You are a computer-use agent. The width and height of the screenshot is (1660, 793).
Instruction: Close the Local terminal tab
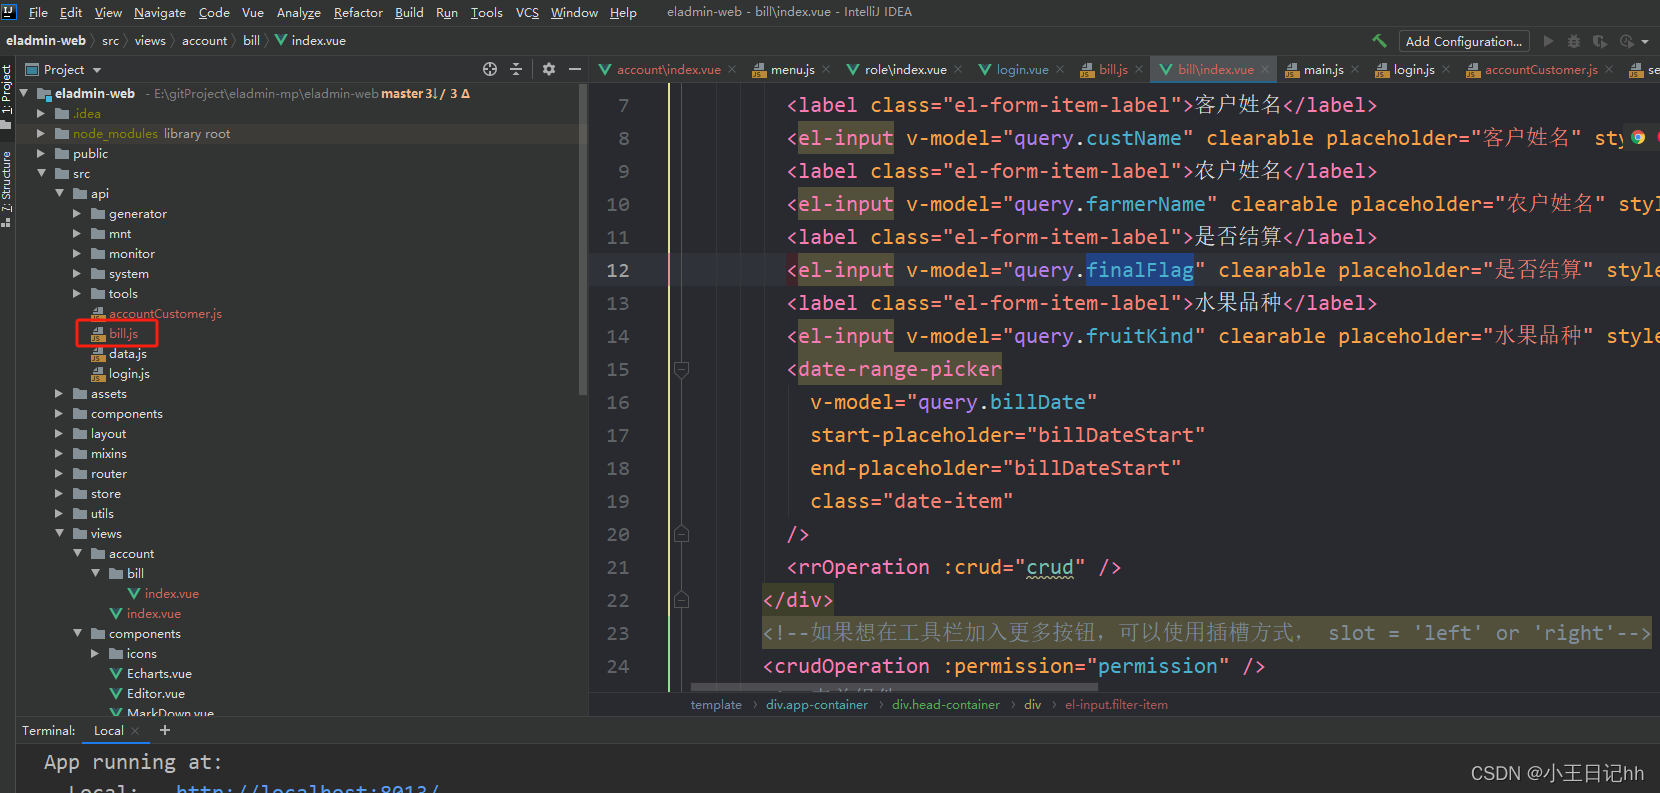135,731
